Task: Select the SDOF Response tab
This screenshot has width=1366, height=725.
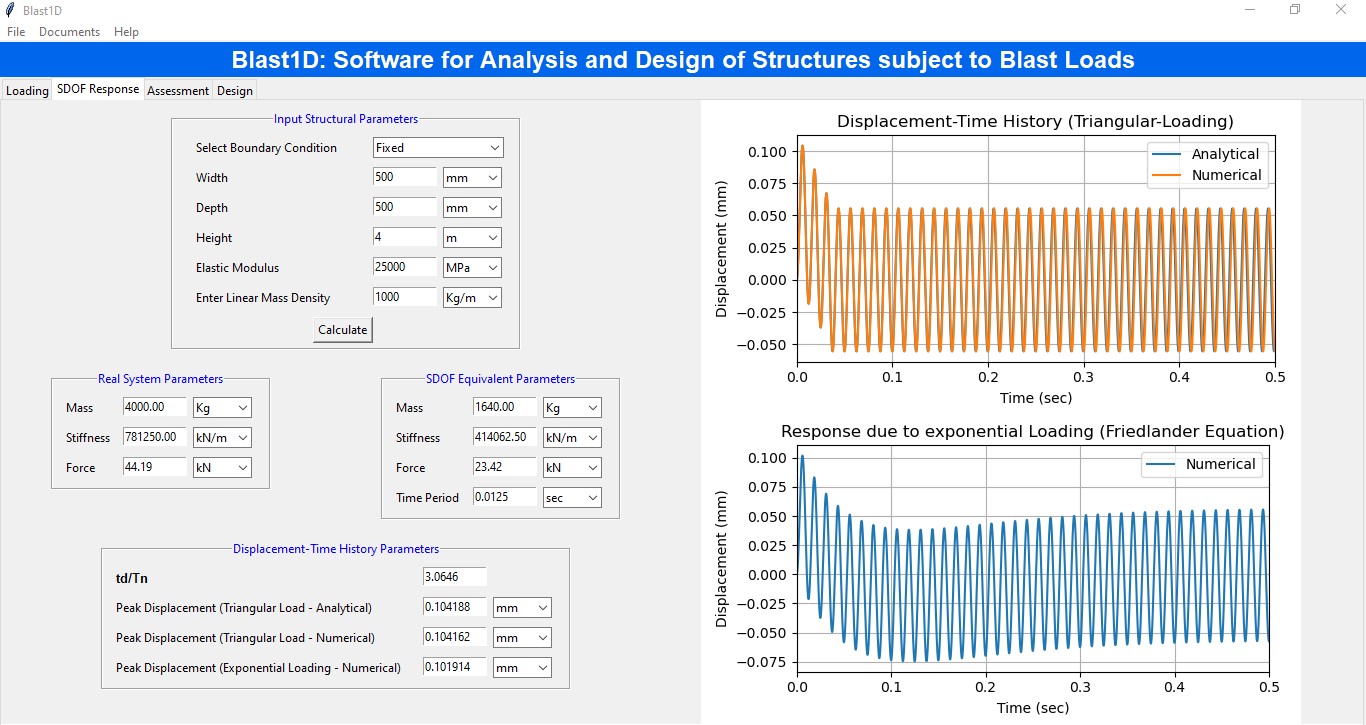Action: click(x=98, y=89)
